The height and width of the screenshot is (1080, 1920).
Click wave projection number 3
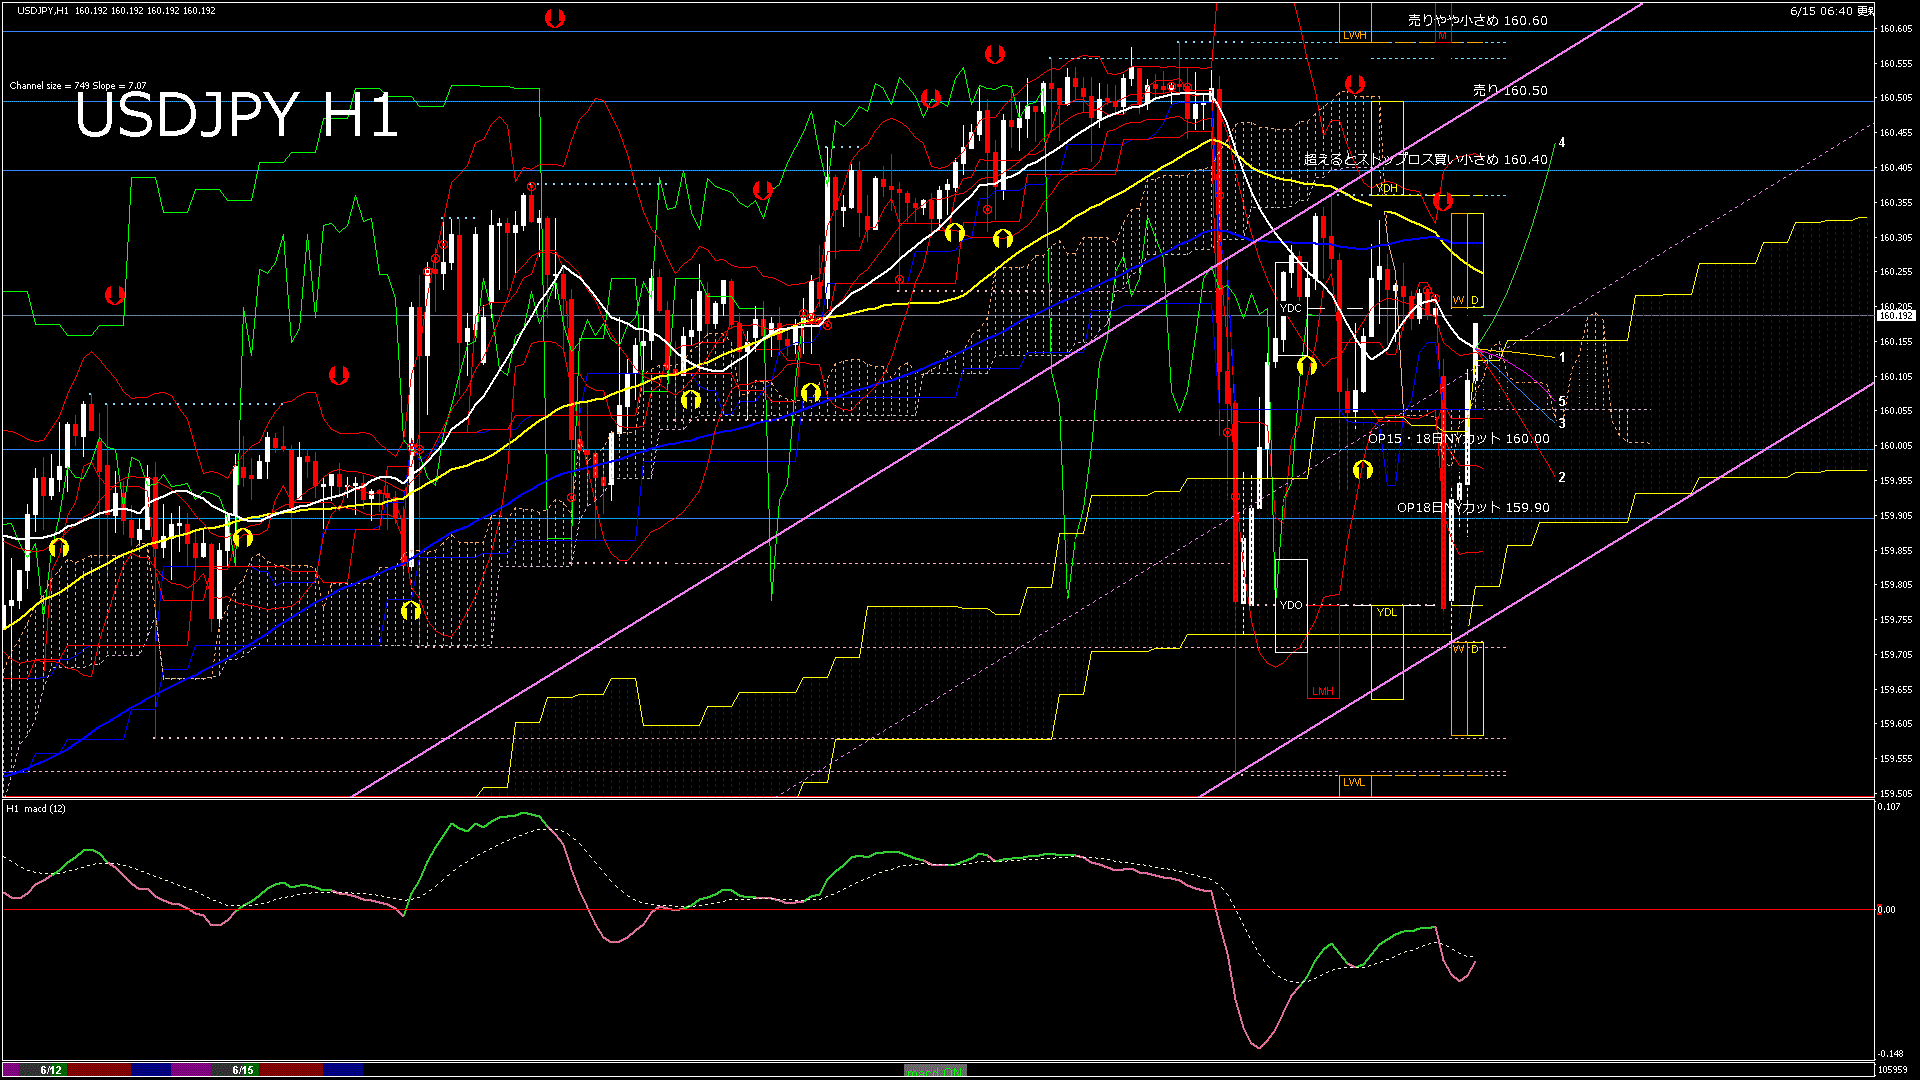(1562, 423)
